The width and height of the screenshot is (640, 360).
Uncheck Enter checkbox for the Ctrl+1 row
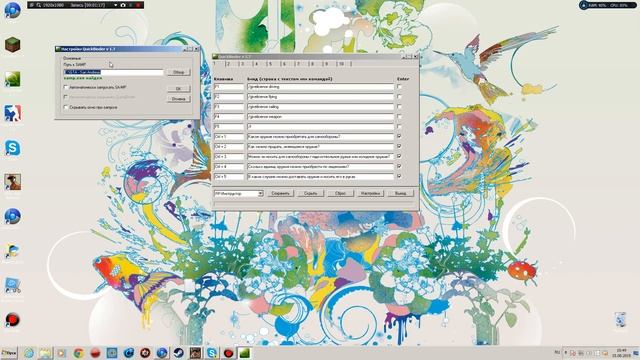399,136
